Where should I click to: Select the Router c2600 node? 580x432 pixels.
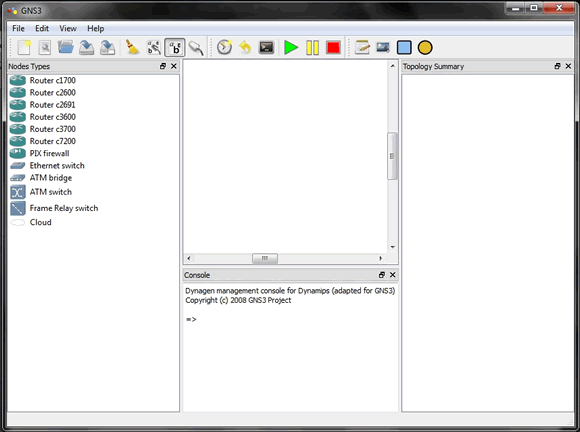tap(43, 92)
